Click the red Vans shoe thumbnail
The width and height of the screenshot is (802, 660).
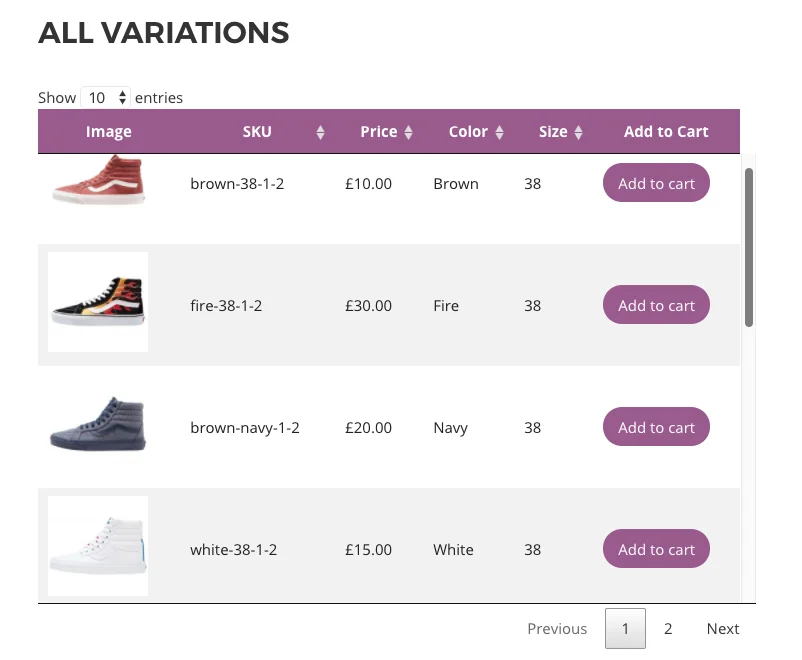[97, 183]
